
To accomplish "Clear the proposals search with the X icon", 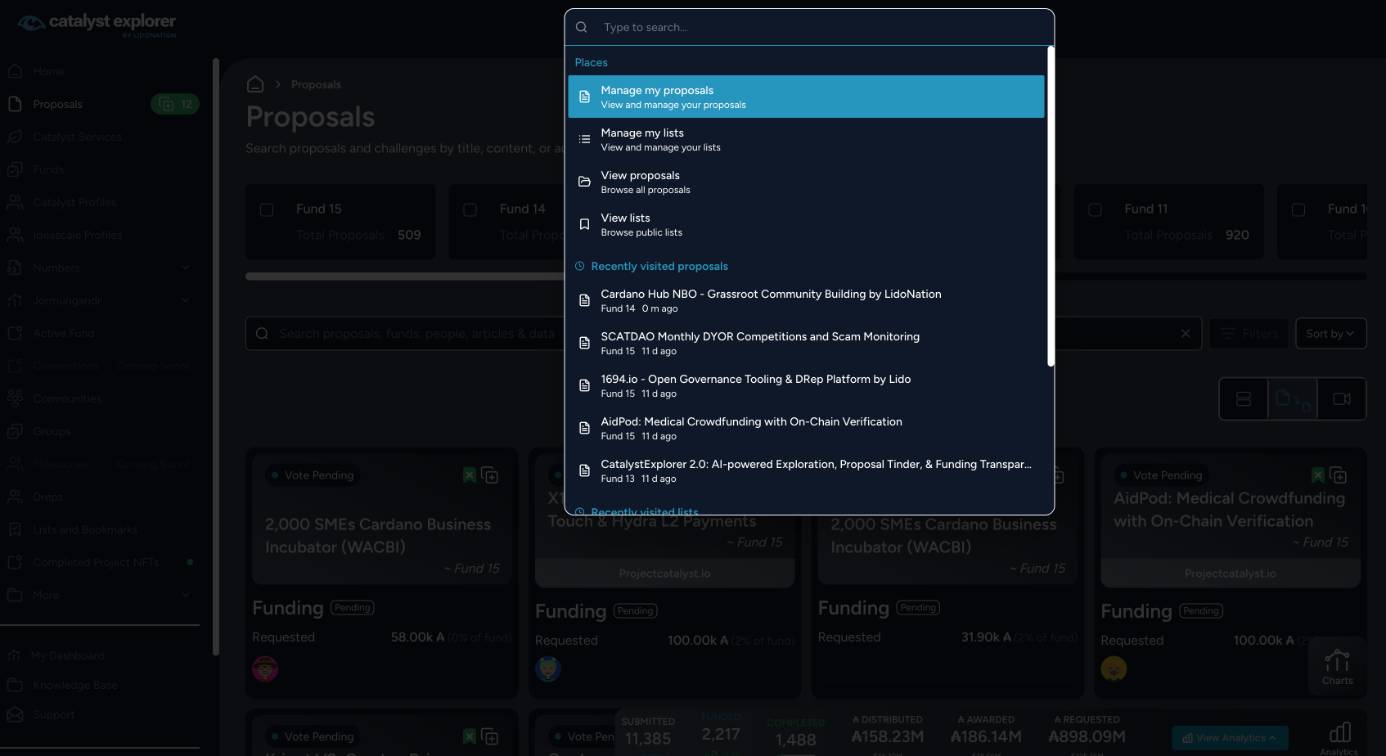I will 1187,334.
